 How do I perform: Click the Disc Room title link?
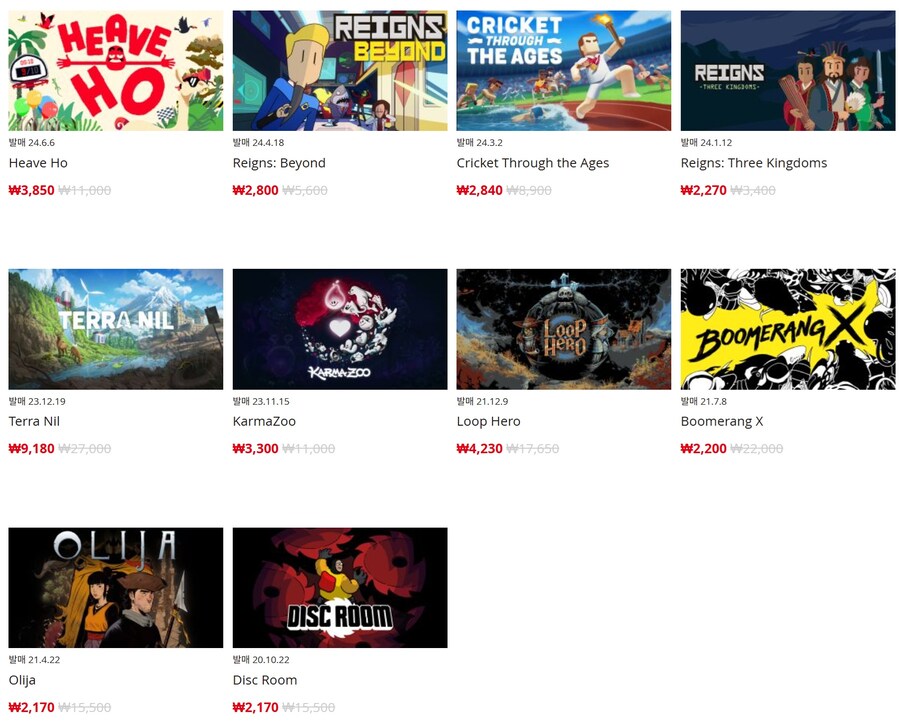click(x=265, y=680)
